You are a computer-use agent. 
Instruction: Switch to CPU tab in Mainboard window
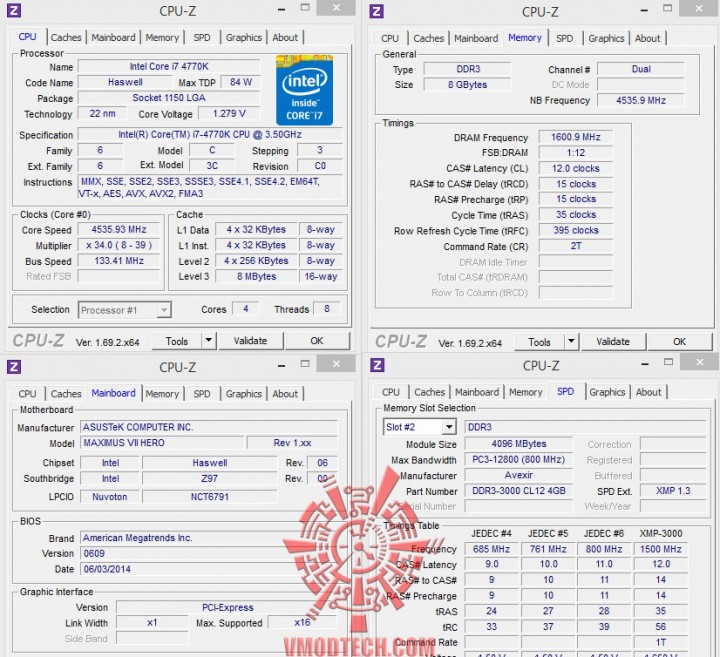[x=27, y=394]
